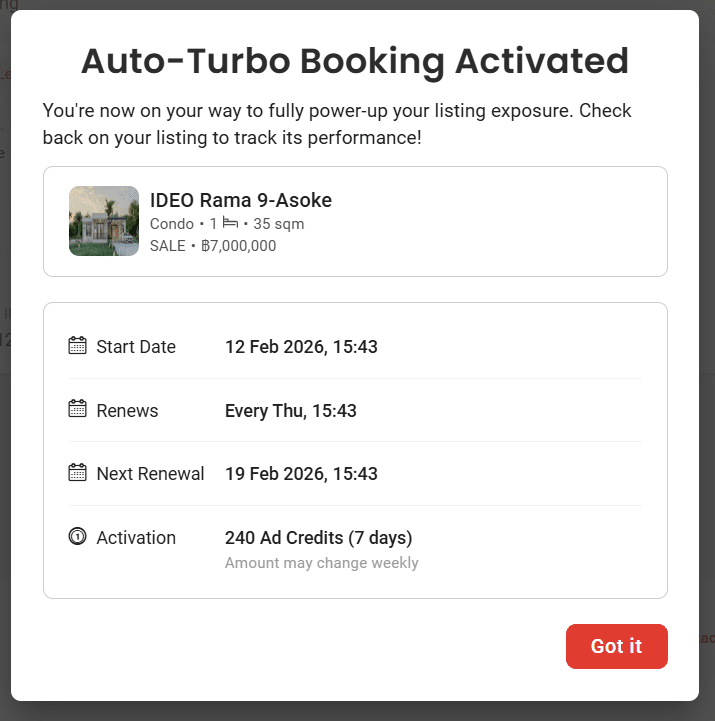Click the Next Renewal calendar icon
This screenshot has width=715, height=721.
[77, 473]
